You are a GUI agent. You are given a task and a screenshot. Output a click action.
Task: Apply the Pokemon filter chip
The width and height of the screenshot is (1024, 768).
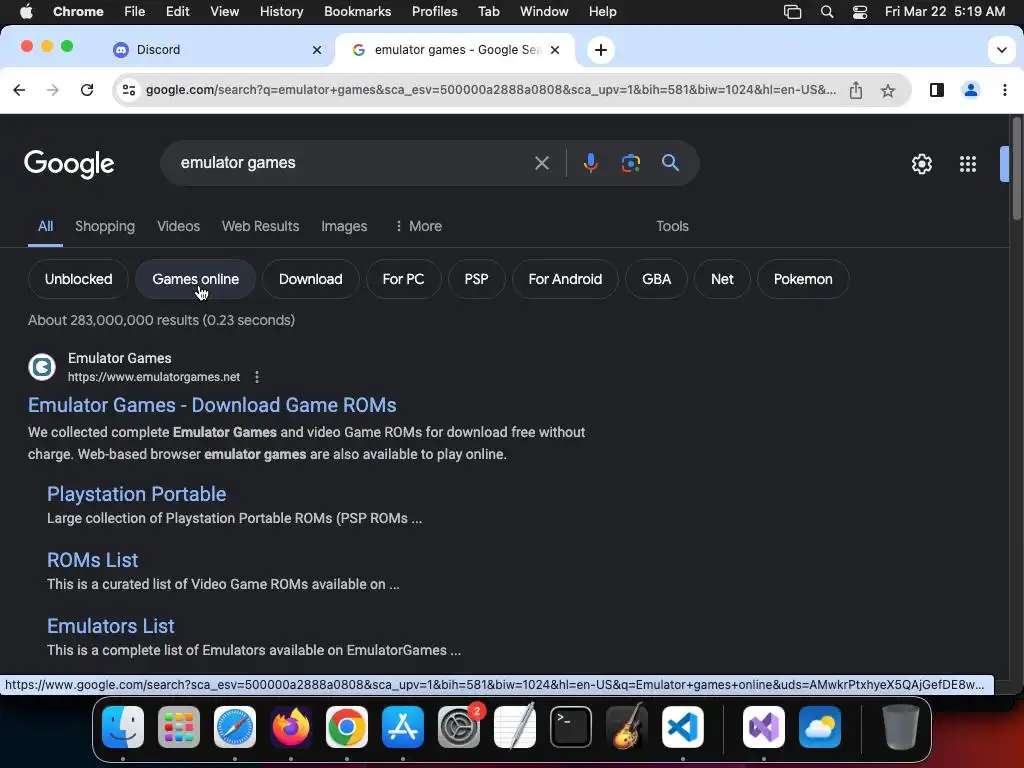click(x=803, y=280)
